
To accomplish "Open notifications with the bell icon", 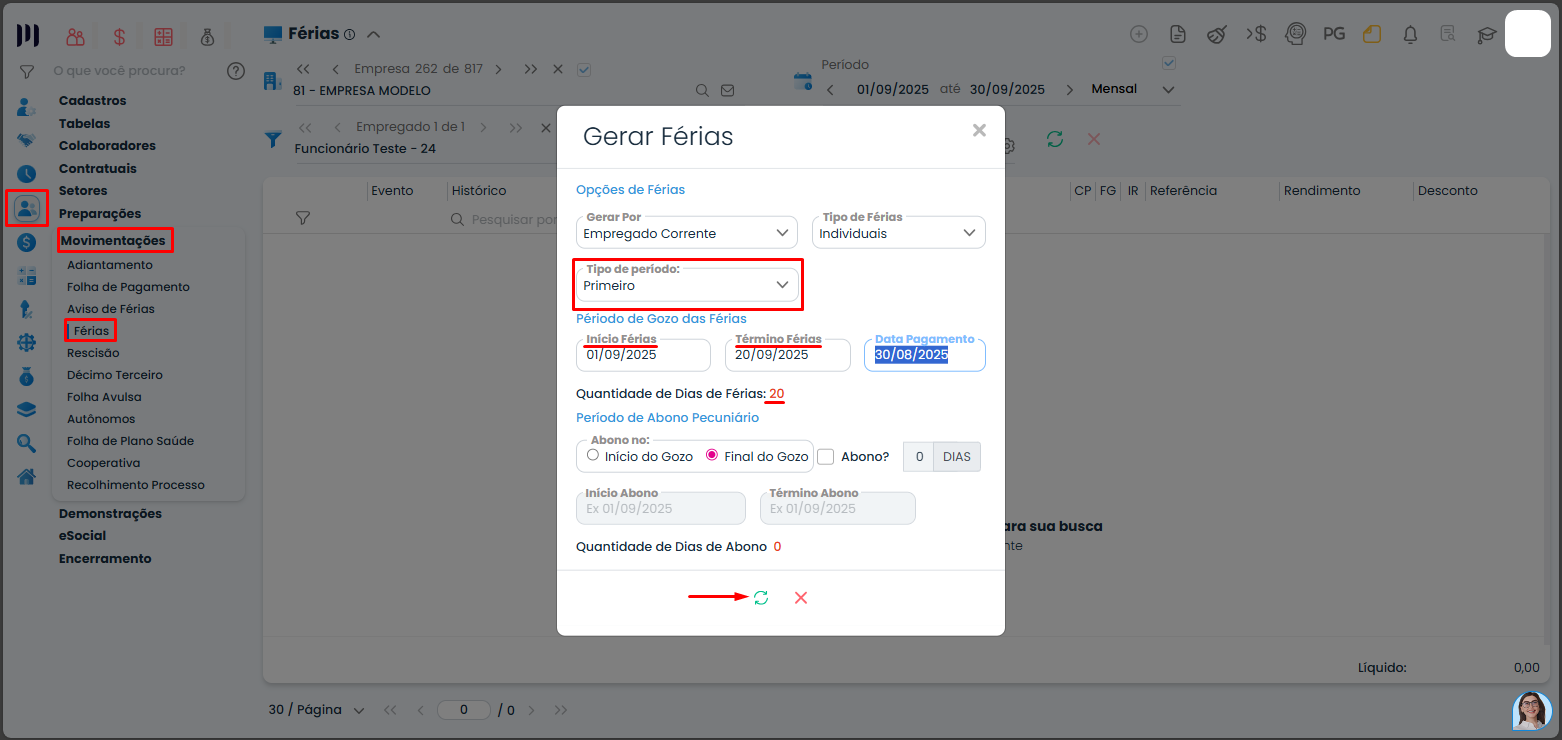I will 1411,35.
